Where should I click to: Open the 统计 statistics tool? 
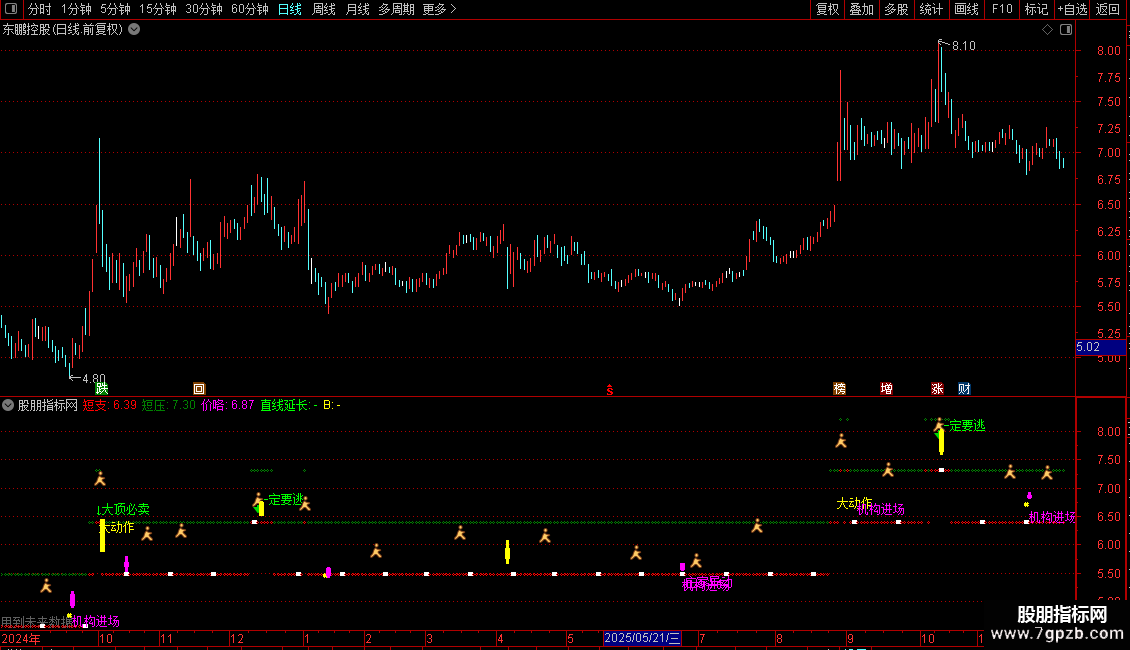930,9
